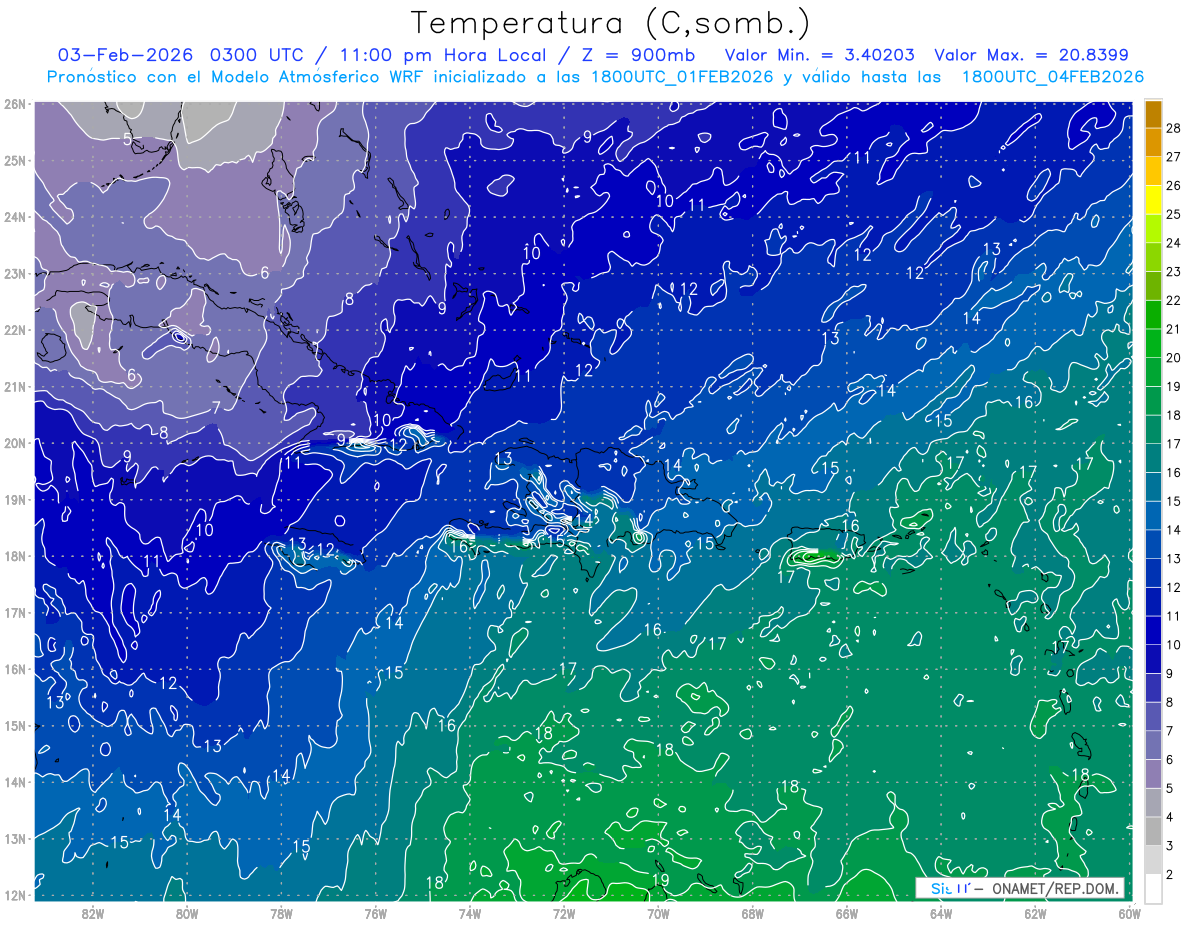This screenshot has height=927, width=1200.
Task: Click the longitude axis label '74W'
Action: [469, 912]
